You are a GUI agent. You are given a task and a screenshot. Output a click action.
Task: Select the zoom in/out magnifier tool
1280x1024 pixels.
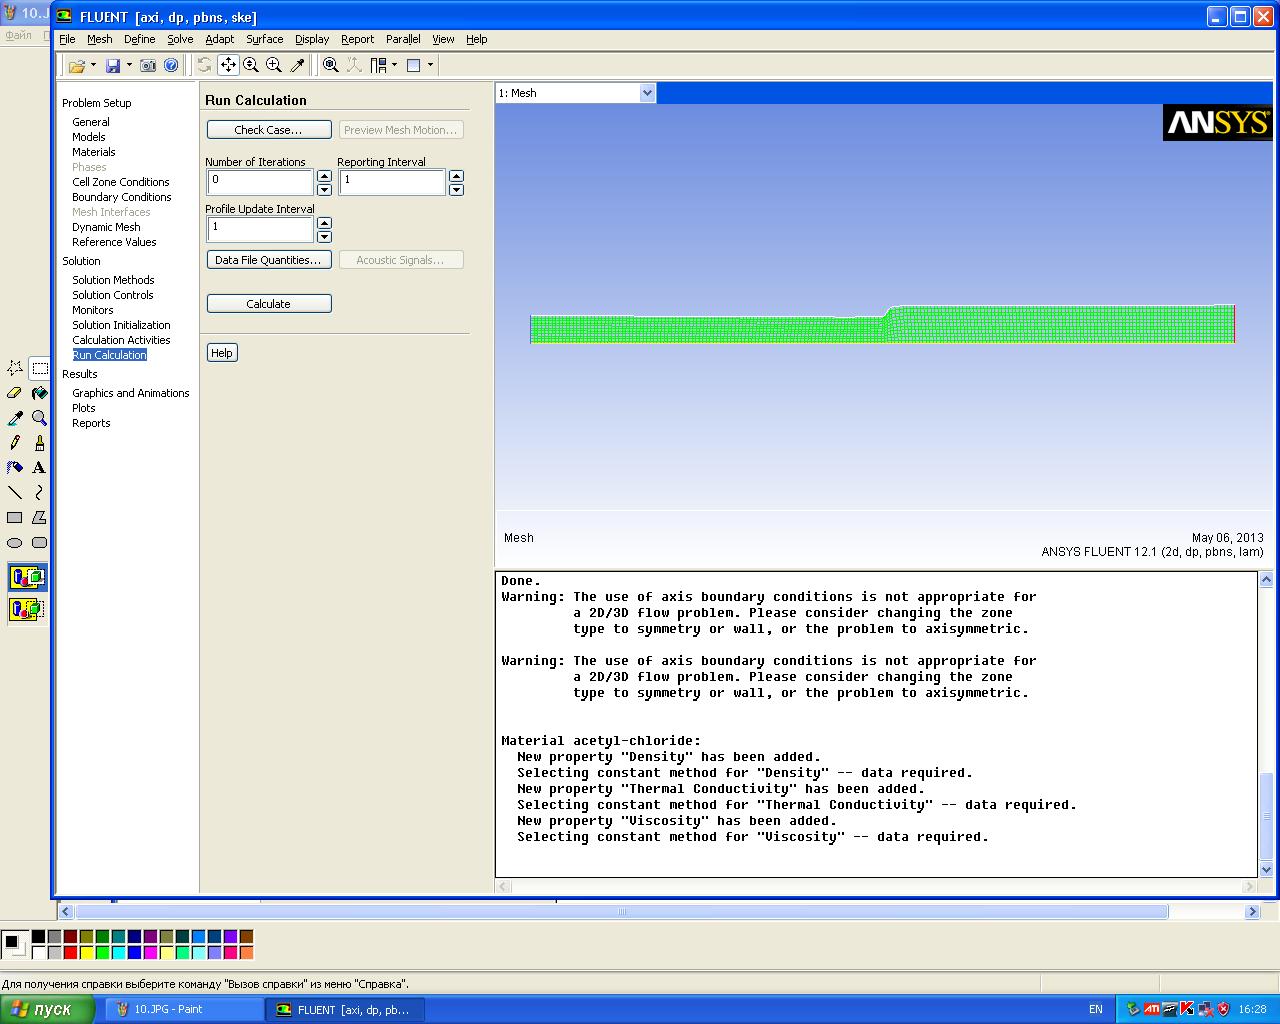(x=251, y=65)
